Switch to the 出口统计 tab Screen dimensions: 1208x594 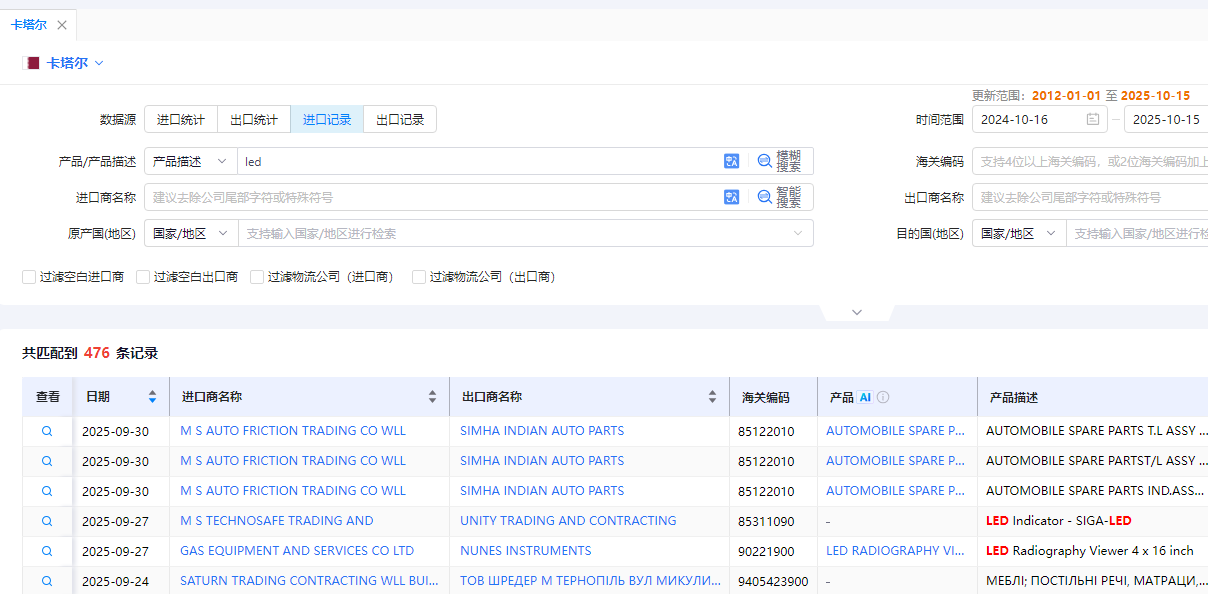(254, 118)
